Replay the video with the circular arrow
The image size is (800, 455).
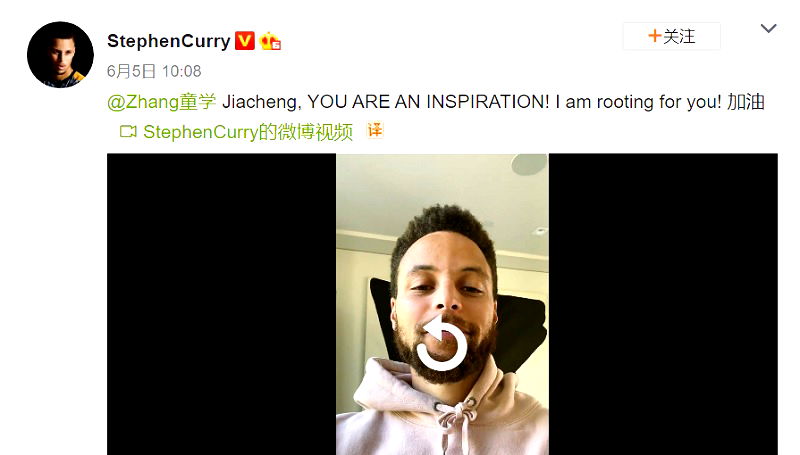(442, 343)
